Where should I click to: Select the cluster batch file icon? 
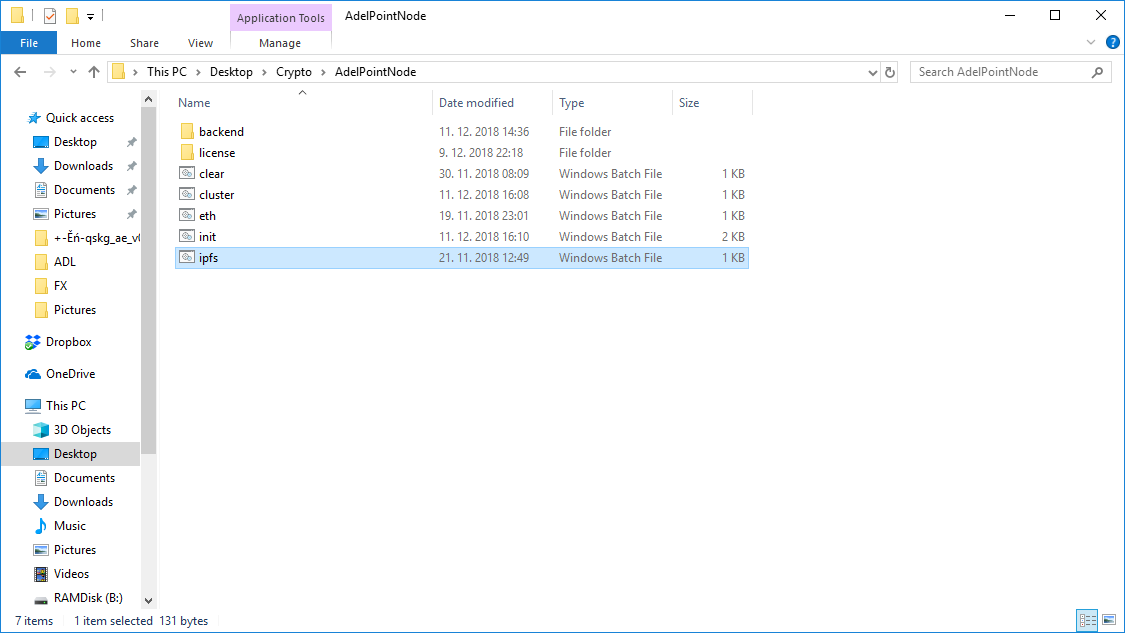tap(187, 194)
